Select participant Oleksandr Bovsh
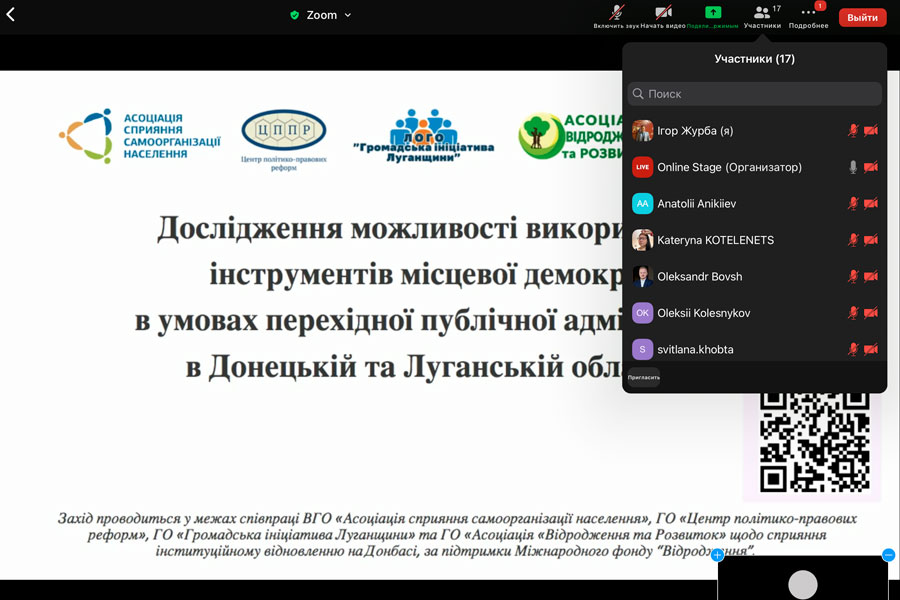Viewport: 900px width, 600px height. 754,276
